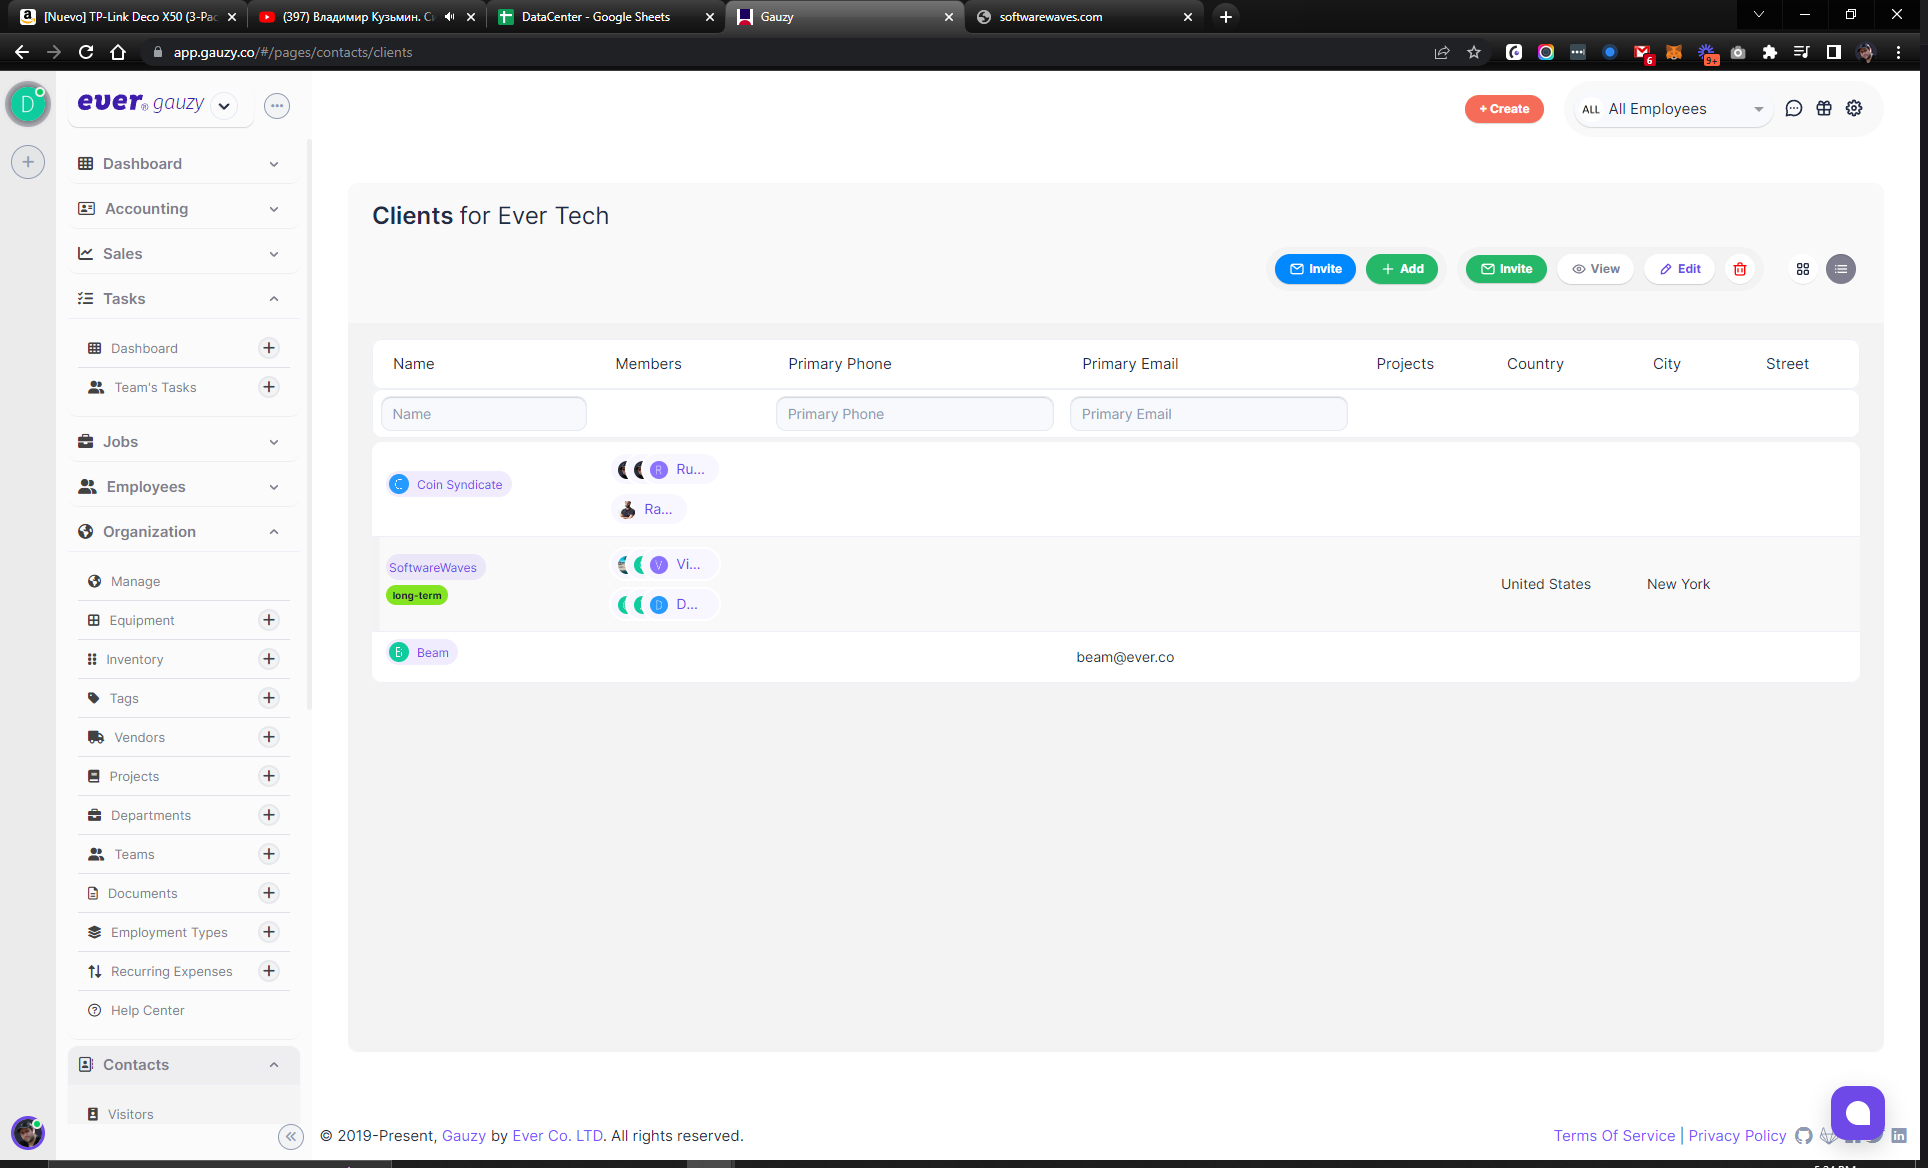
Task: Open the purple chat widget bubble
Action: (1857, 1112)
